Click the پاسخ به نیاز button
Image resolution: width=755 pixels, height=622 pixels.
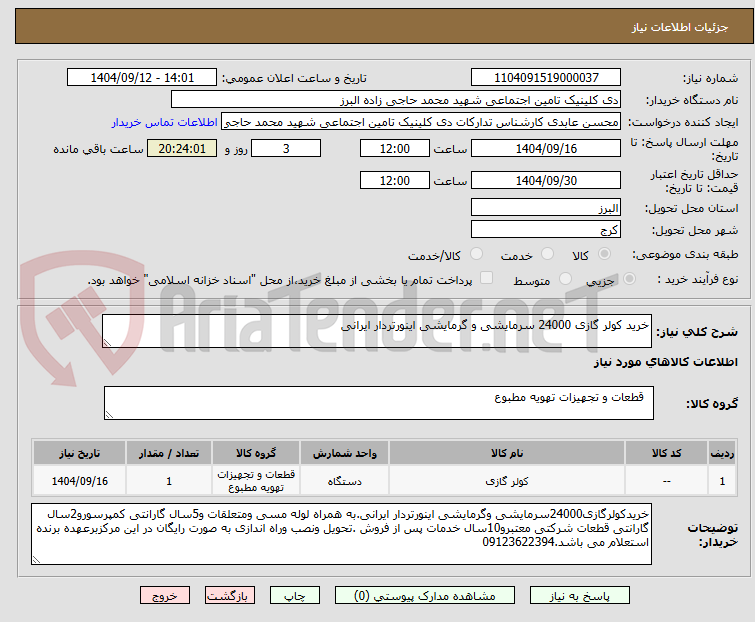click(580, 596)
